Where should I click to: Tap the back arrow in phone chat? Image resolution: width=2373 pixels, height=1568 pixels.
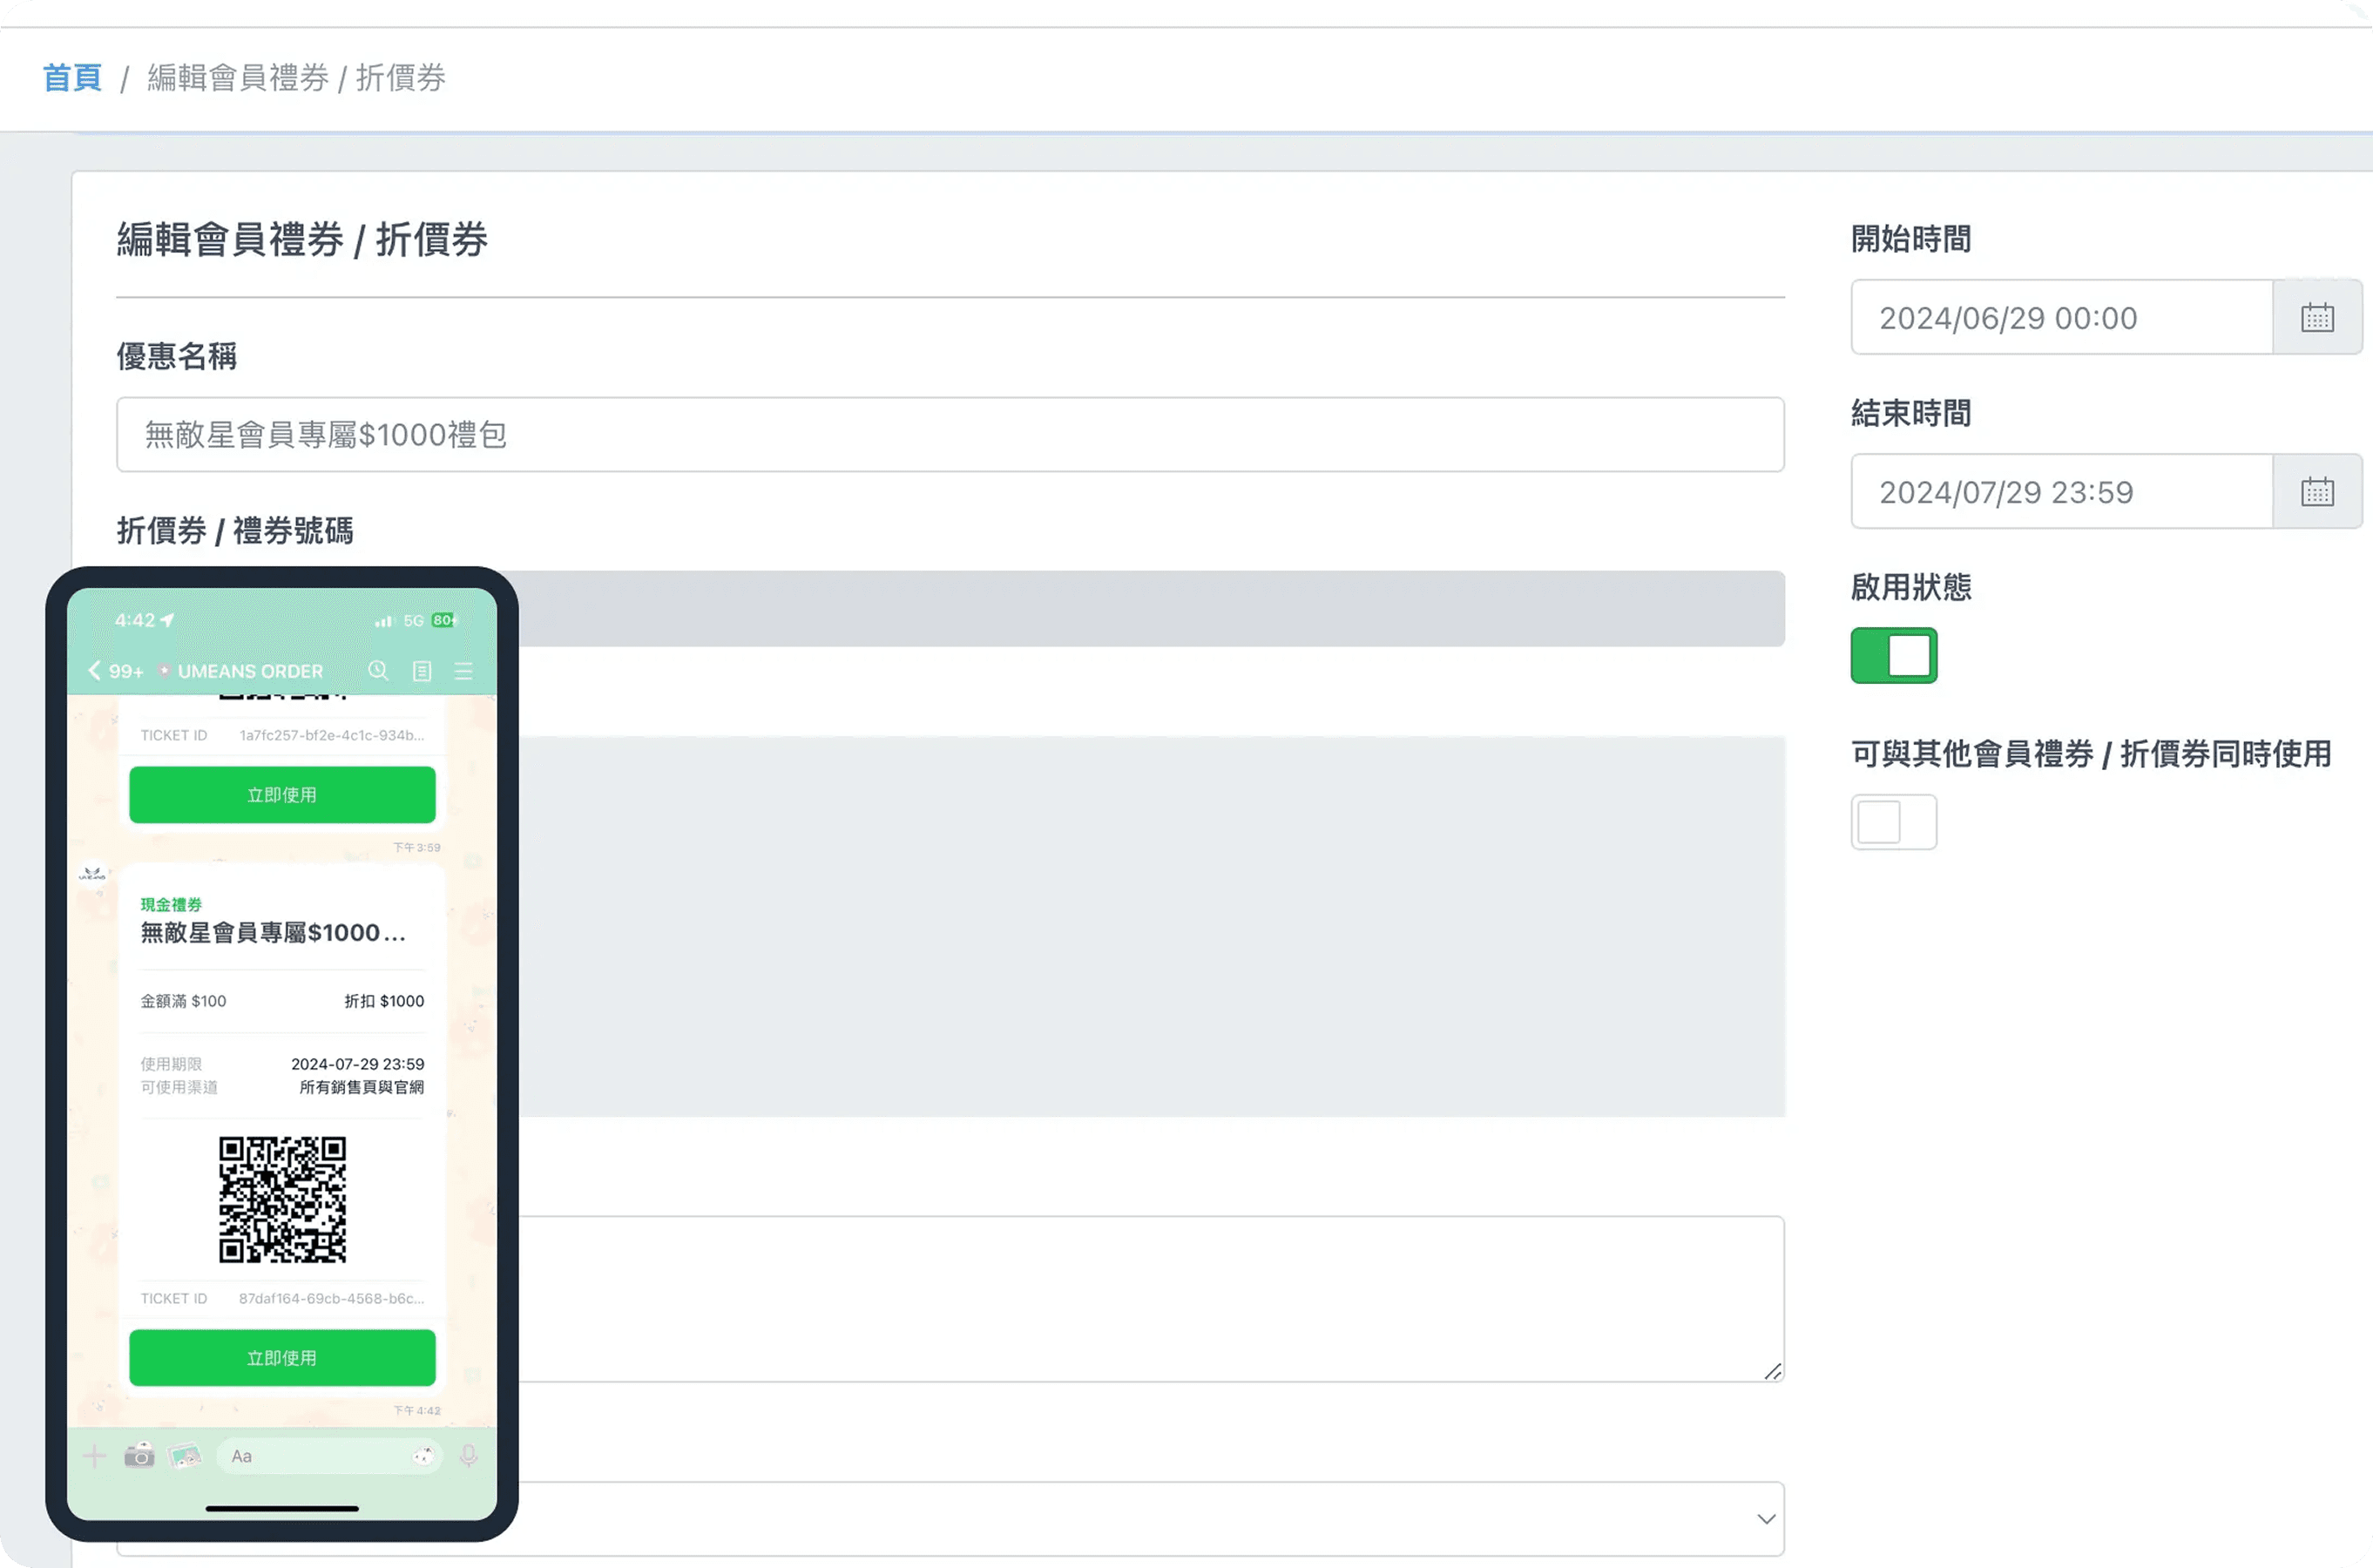point(94,670)
